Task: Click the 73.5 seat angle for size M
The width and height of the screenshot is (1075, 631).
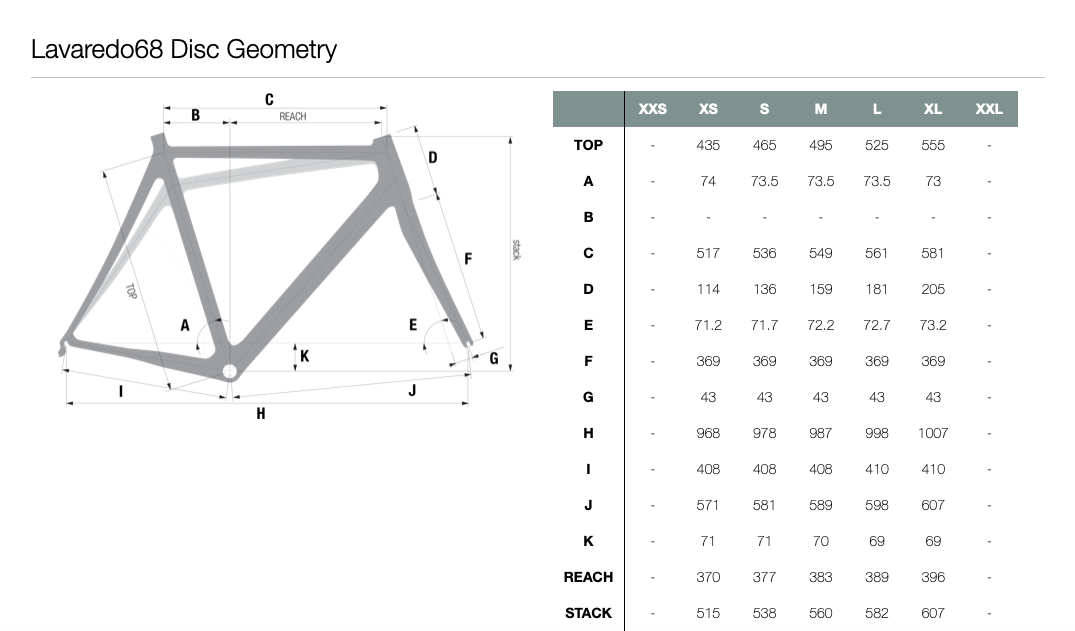Action: [x=821, y=181]
